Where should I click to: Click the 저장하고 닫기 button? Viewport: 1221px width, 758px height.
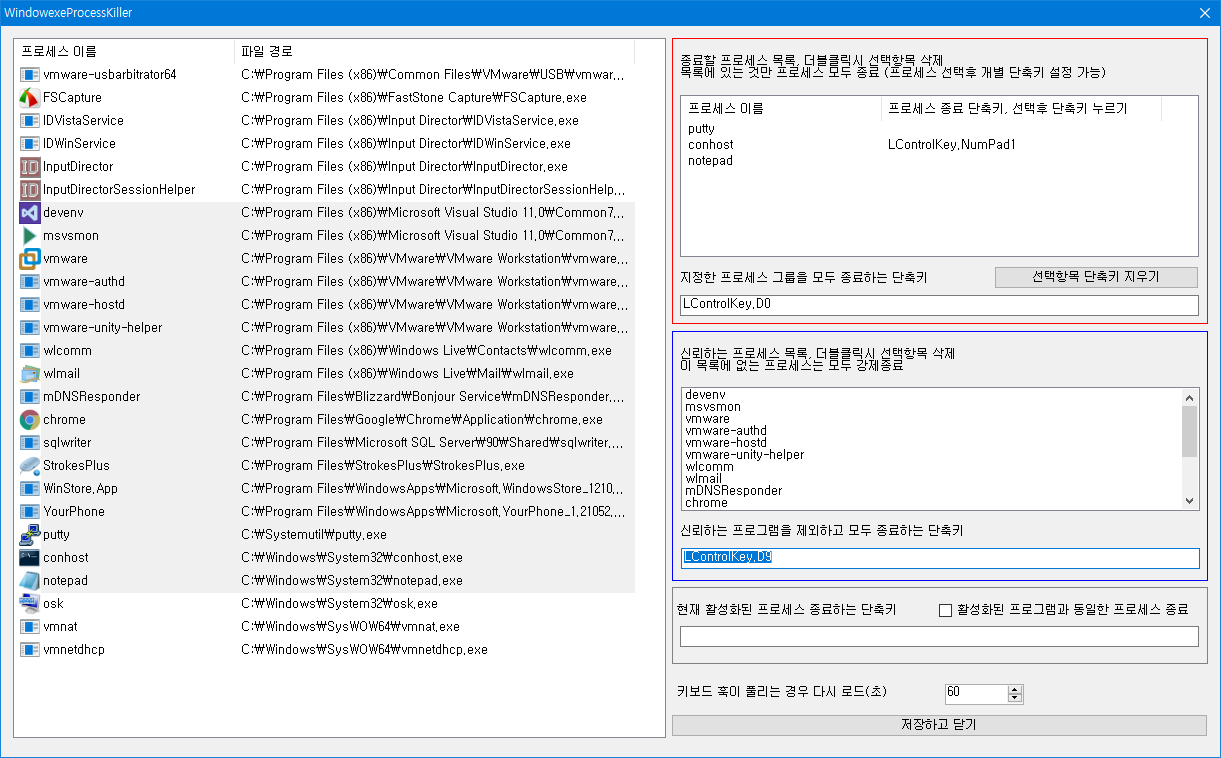coord(939,725)
